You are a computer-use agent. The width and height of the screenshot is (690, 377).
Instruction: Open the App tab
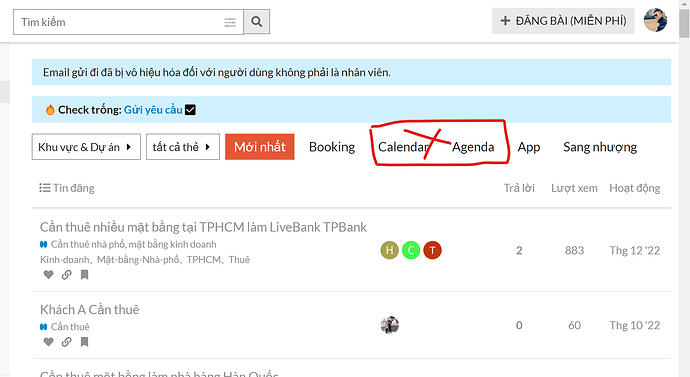(x=529, y=147)
